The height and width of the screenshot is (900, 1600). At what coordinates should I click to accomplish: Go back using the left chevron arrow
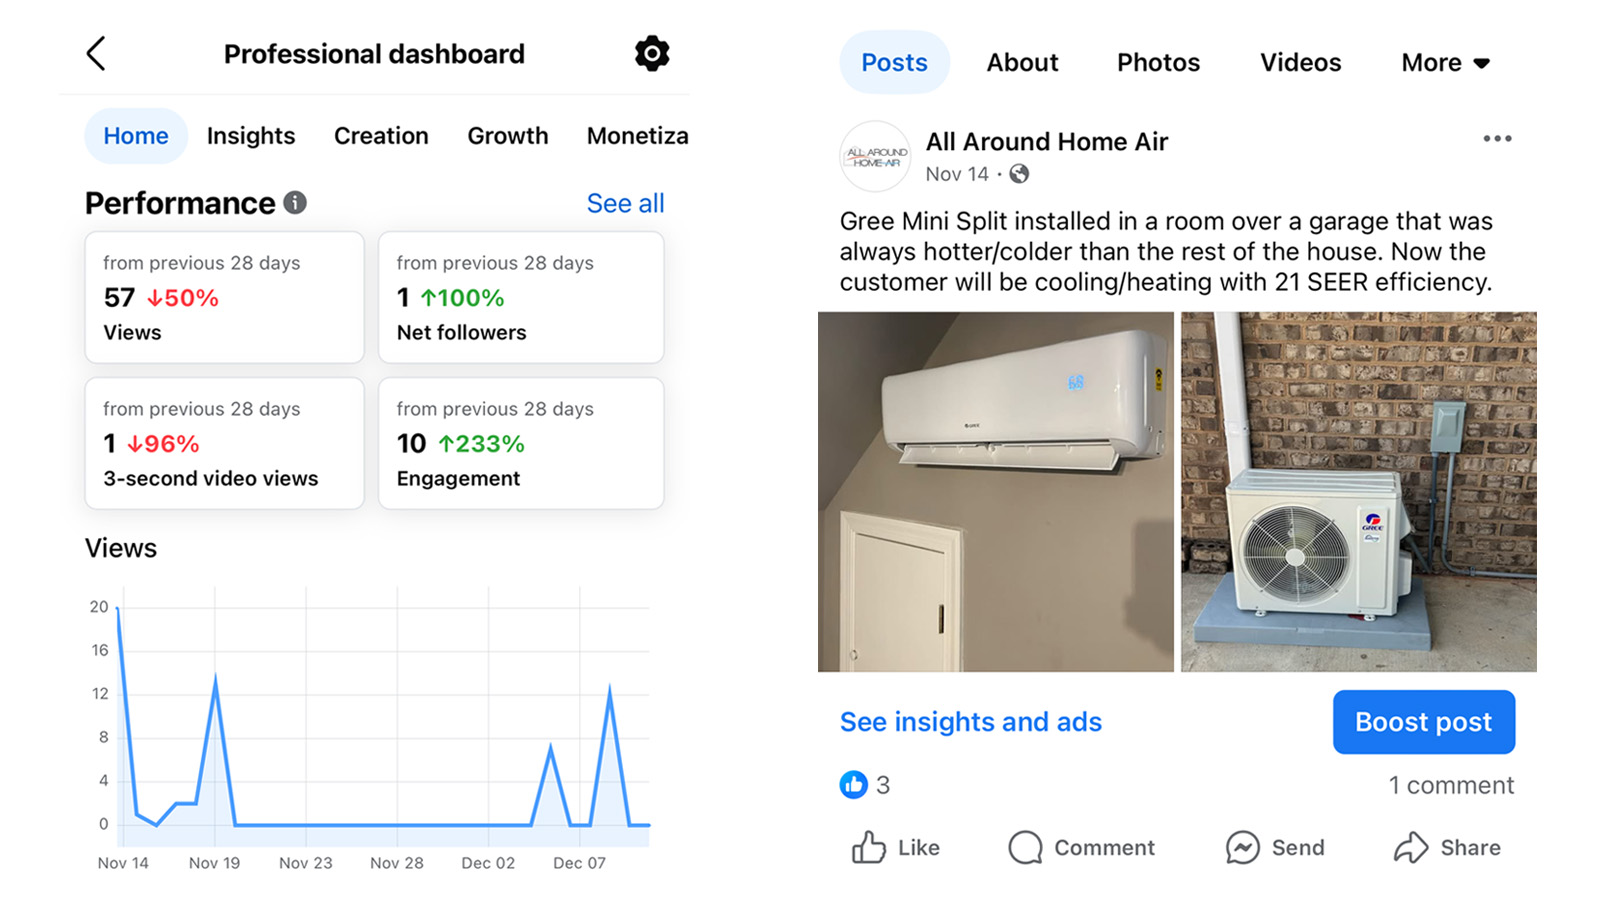(x=96, y=54)
